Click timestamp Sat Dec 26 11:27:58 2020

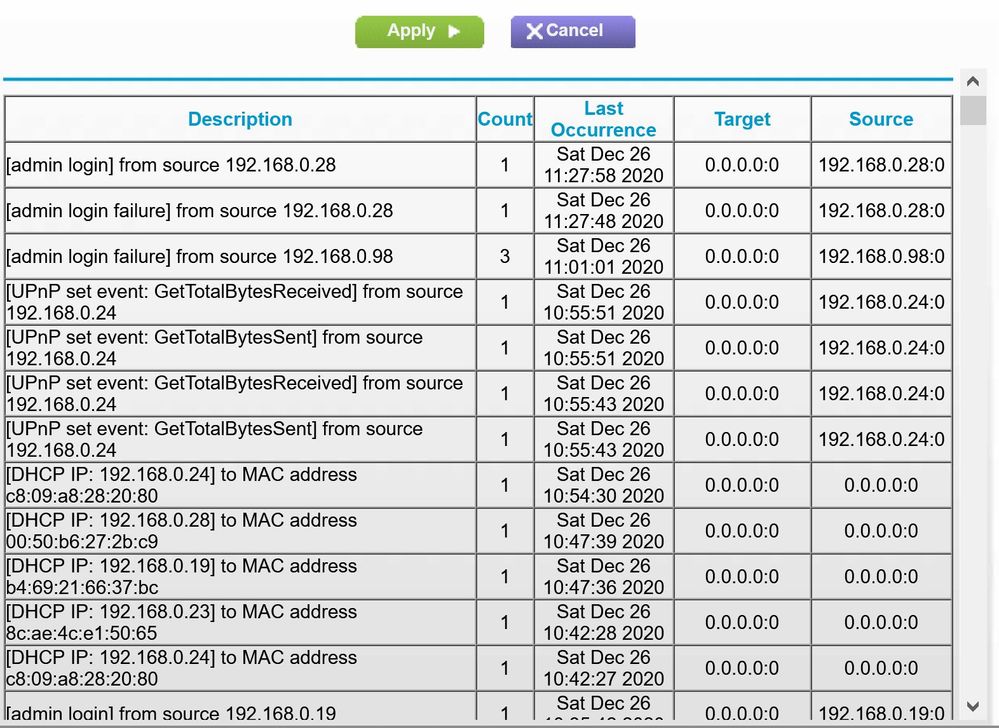pos(603,165)
